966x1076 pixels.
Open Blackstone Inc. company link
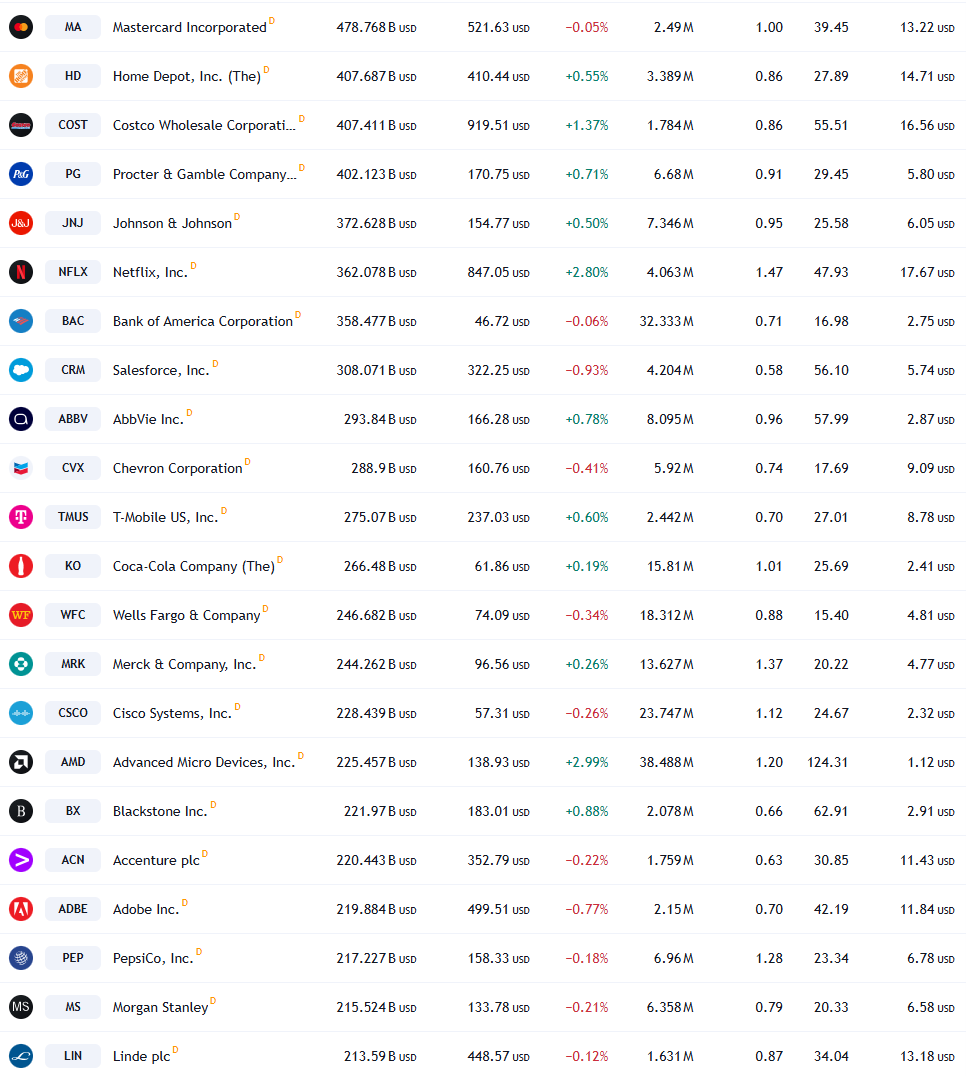pos(160,811)
